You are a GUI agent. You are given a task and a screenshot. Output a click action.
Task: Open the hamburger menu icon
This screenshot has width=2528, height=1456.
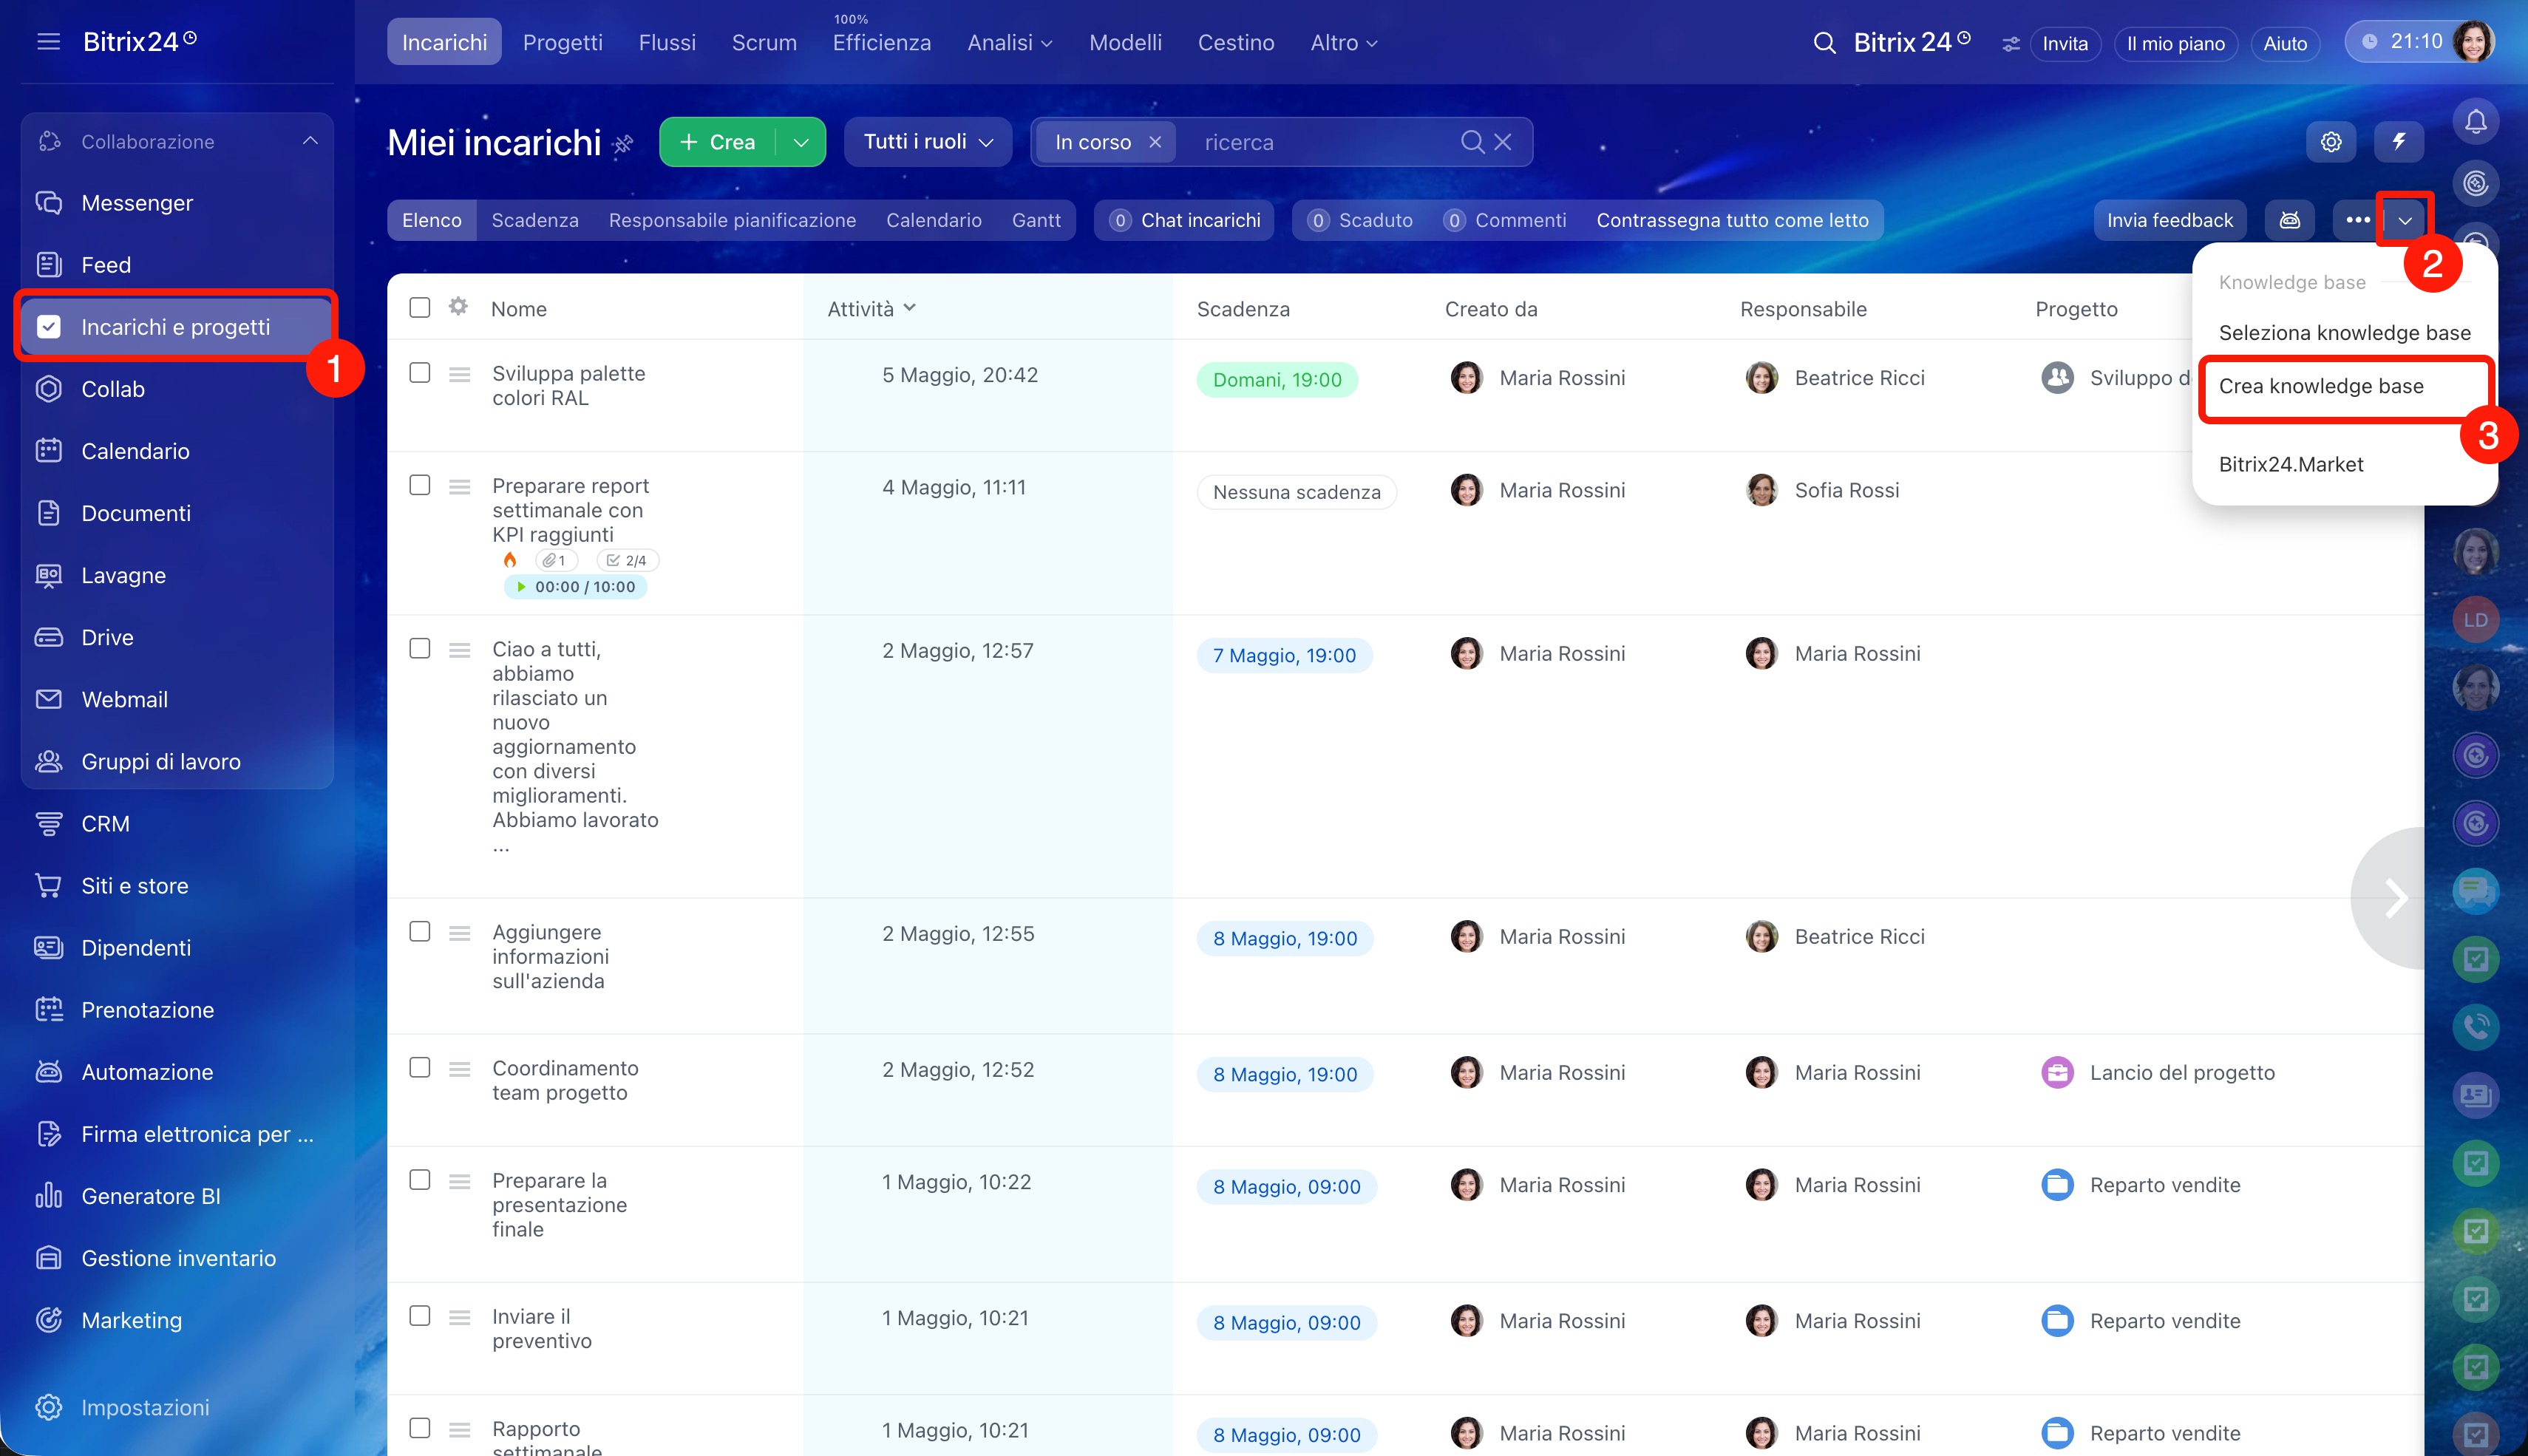(x=48, y=42)
